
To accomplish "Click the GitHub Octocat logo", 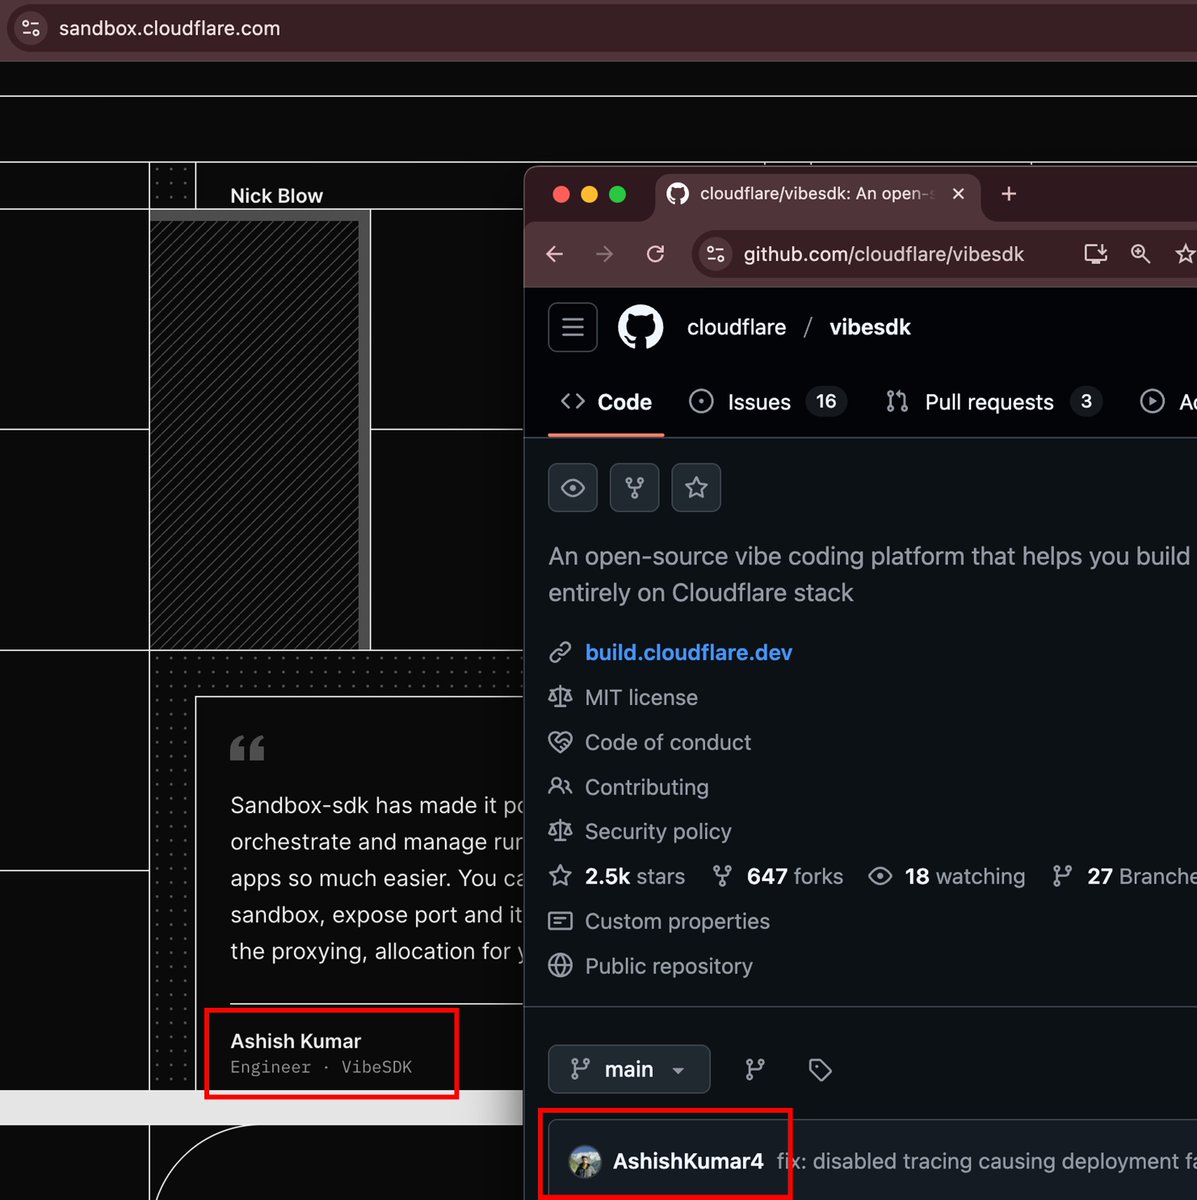I will [x=641, y=327].
